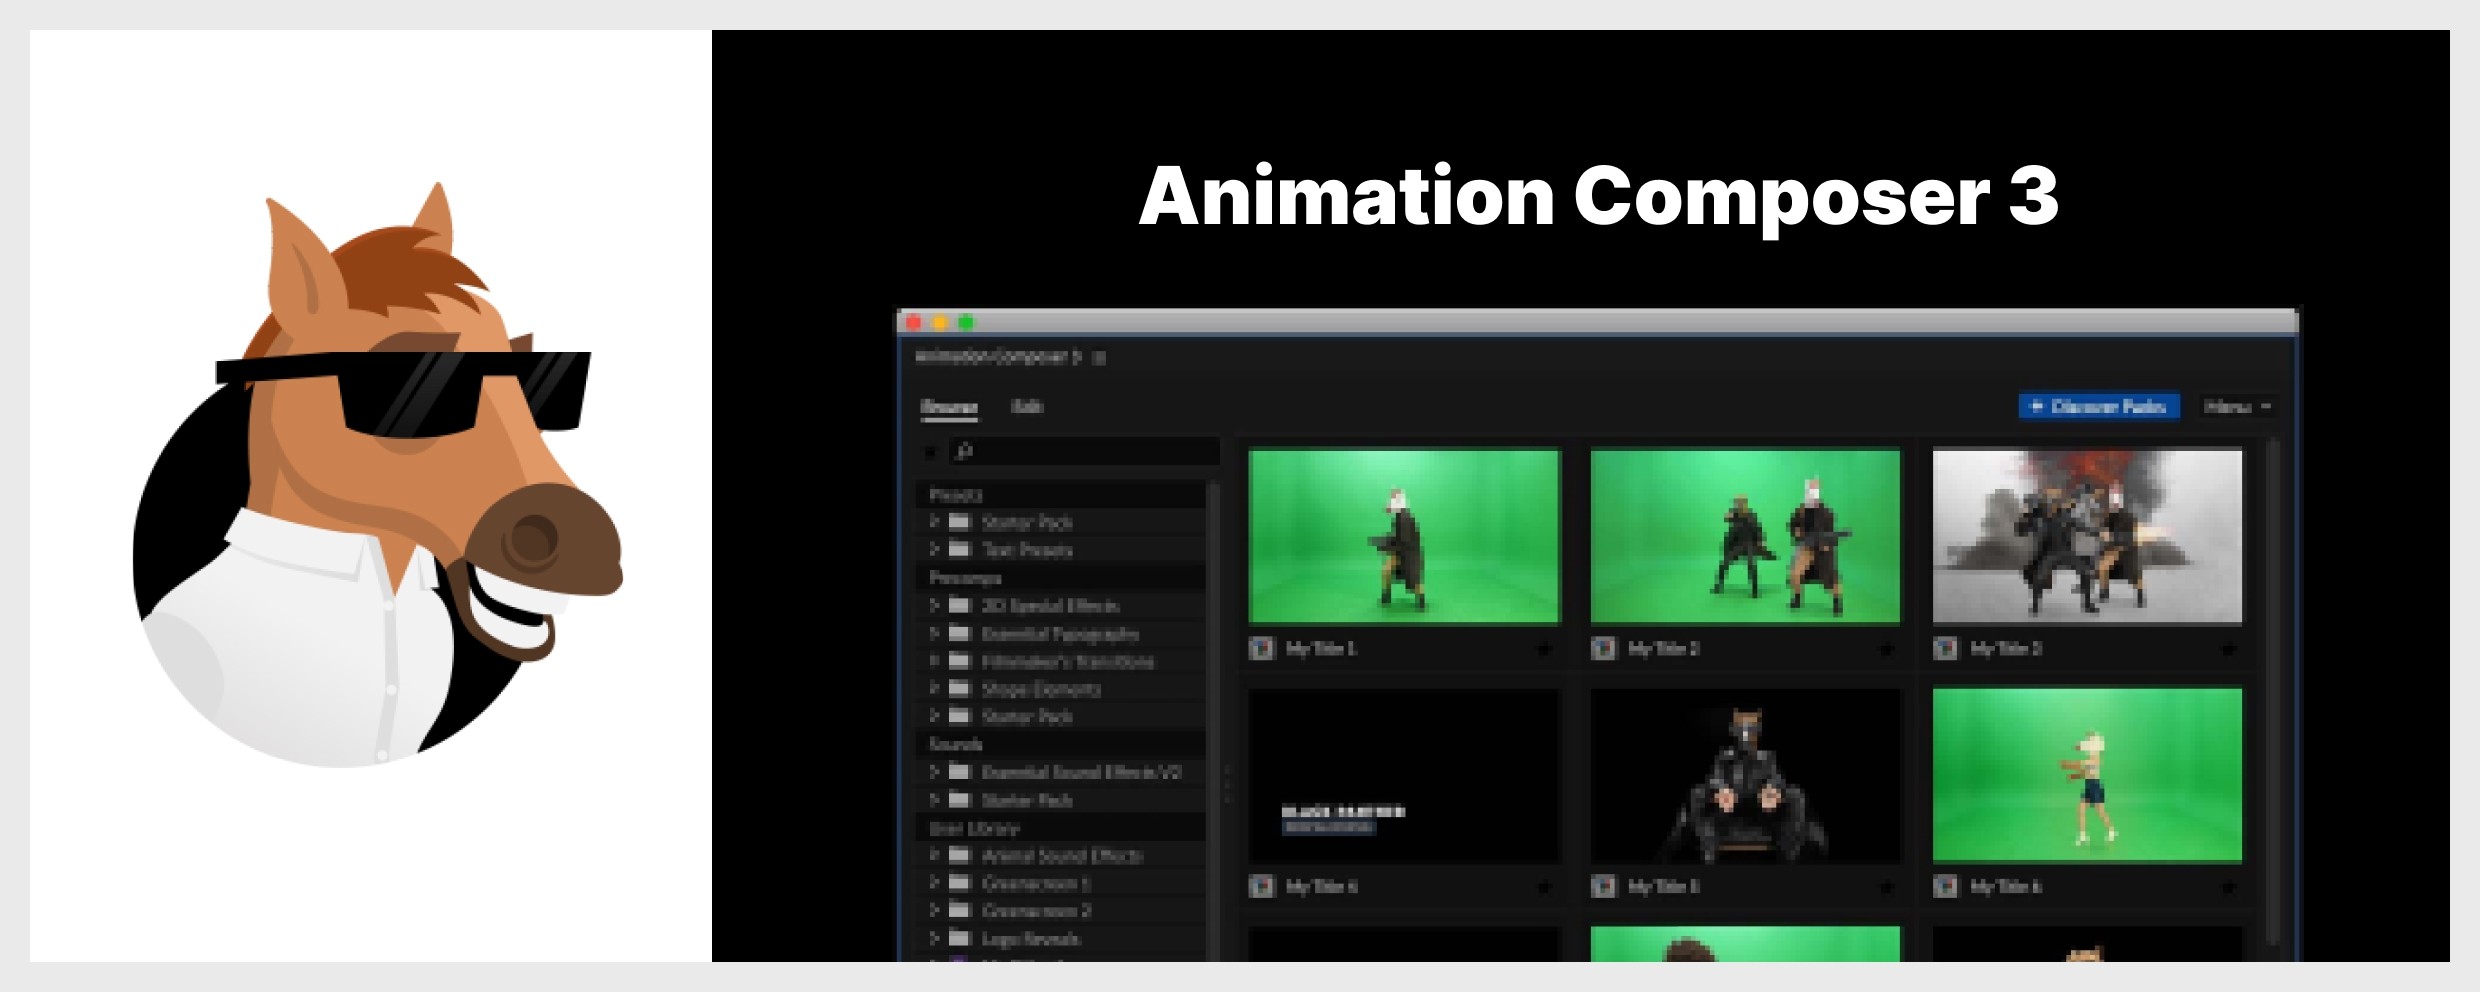This screenshot has width=2480, height=992.
Task: Click the 3D Special Effects folder icon
Action: pos(960,605)
